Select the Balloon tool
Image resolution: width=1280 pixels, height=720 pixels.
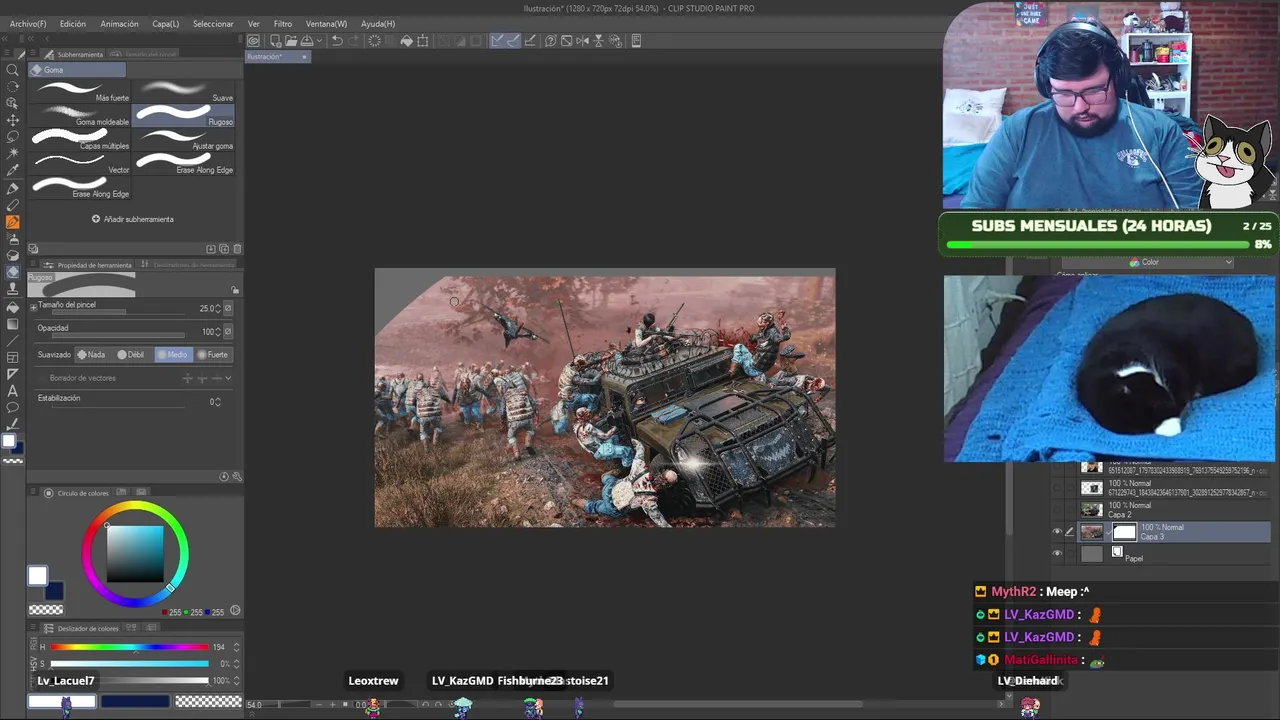coord(13,407)
